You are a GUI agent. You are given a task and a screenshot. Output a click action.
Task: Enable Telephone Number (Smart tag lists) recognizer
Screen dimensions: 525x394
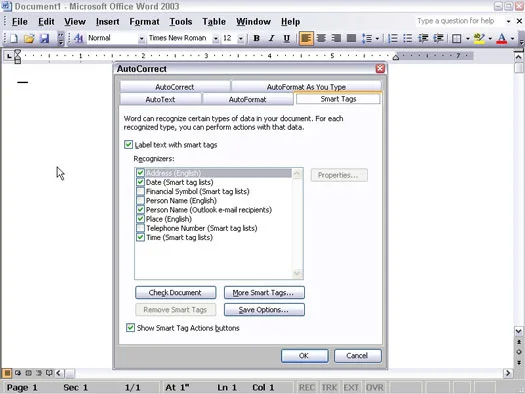[x=140, y=228]
